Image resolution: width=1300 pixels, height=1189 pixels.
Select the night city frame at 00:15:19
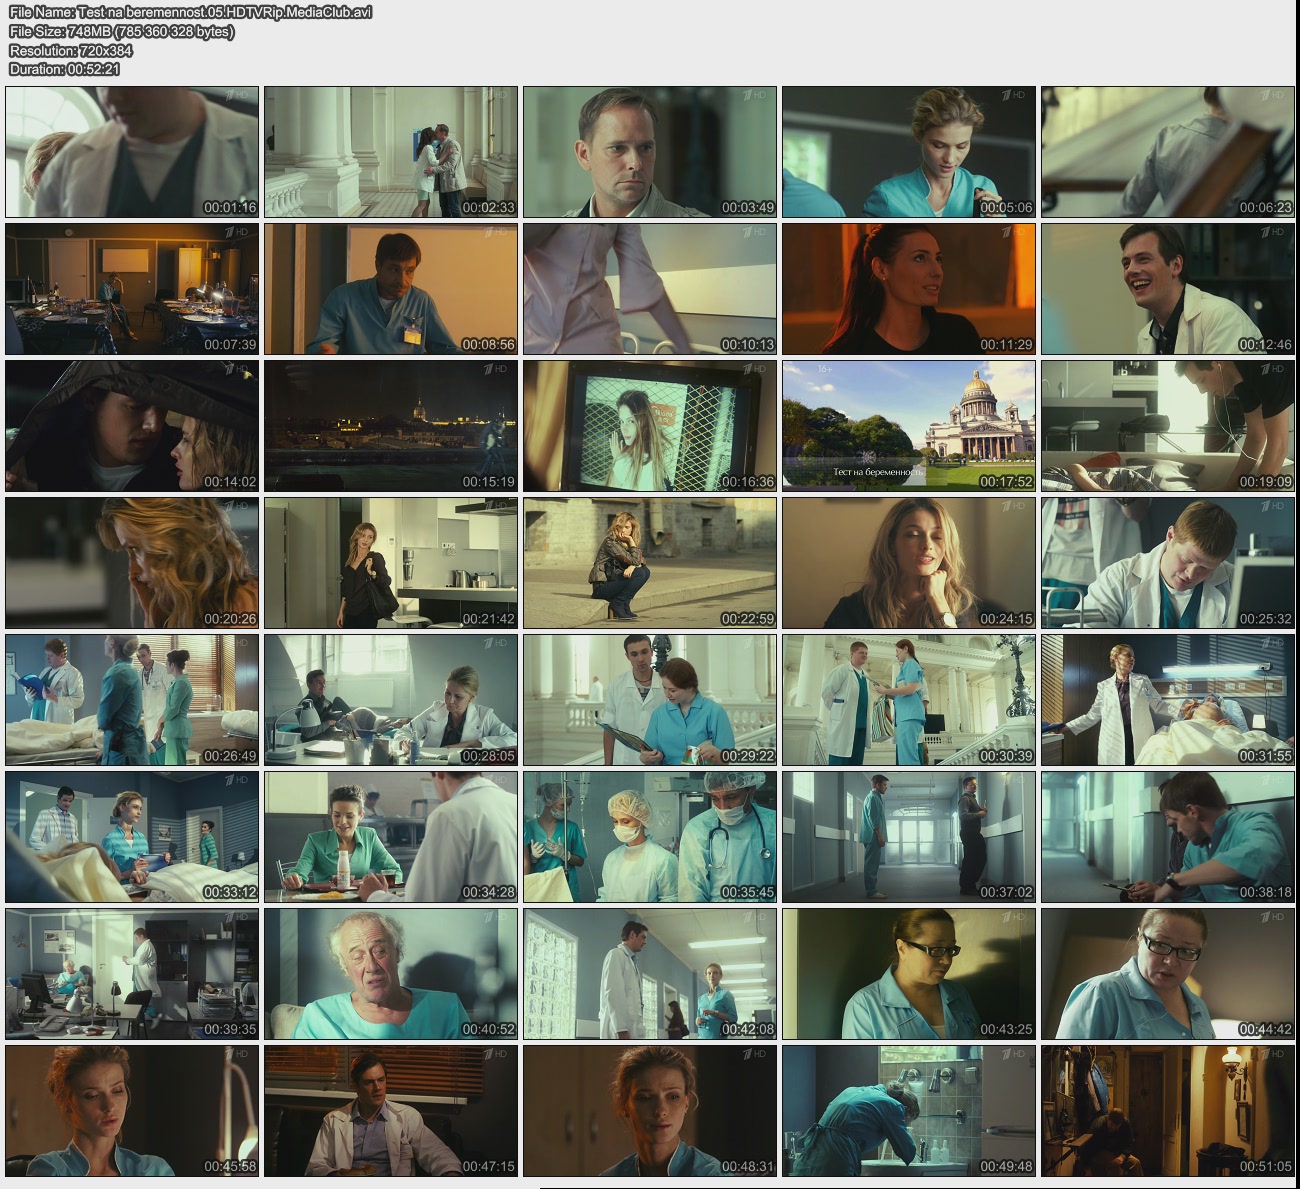(x=391, y=426)
